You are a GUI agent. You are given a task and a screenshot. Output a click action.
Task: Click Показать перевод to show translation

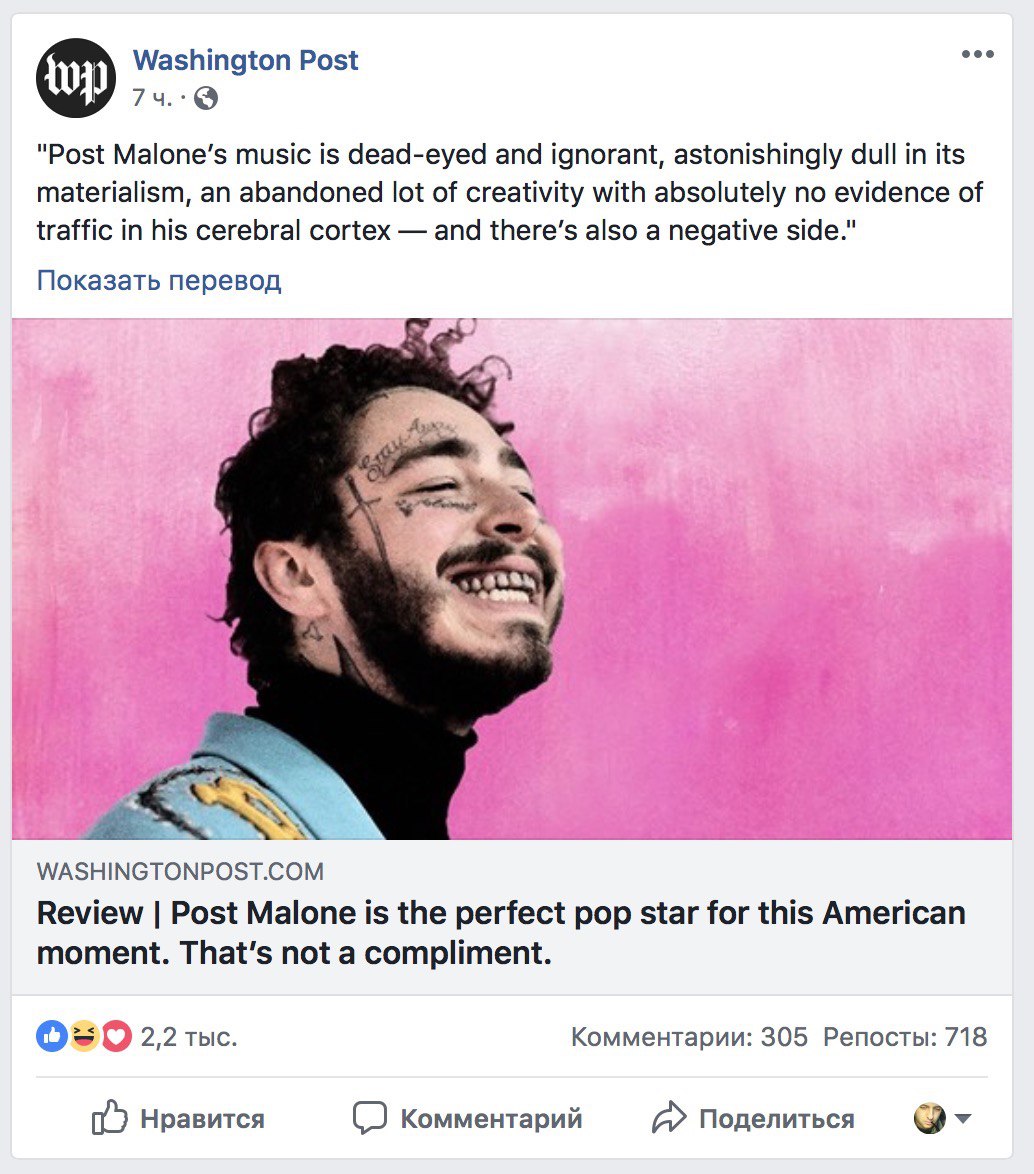[x=159, y=280]
